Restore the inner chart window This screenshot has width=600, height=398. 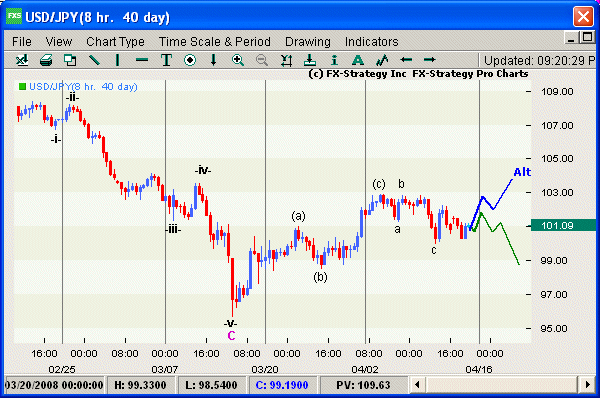coord(587,38)
